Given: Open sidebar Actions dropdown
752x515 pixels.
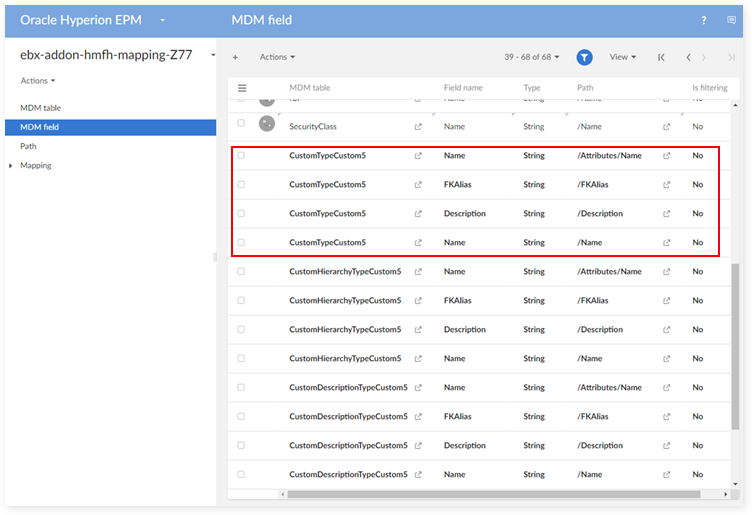Looking at the screenshot, I should pos(38,81).
